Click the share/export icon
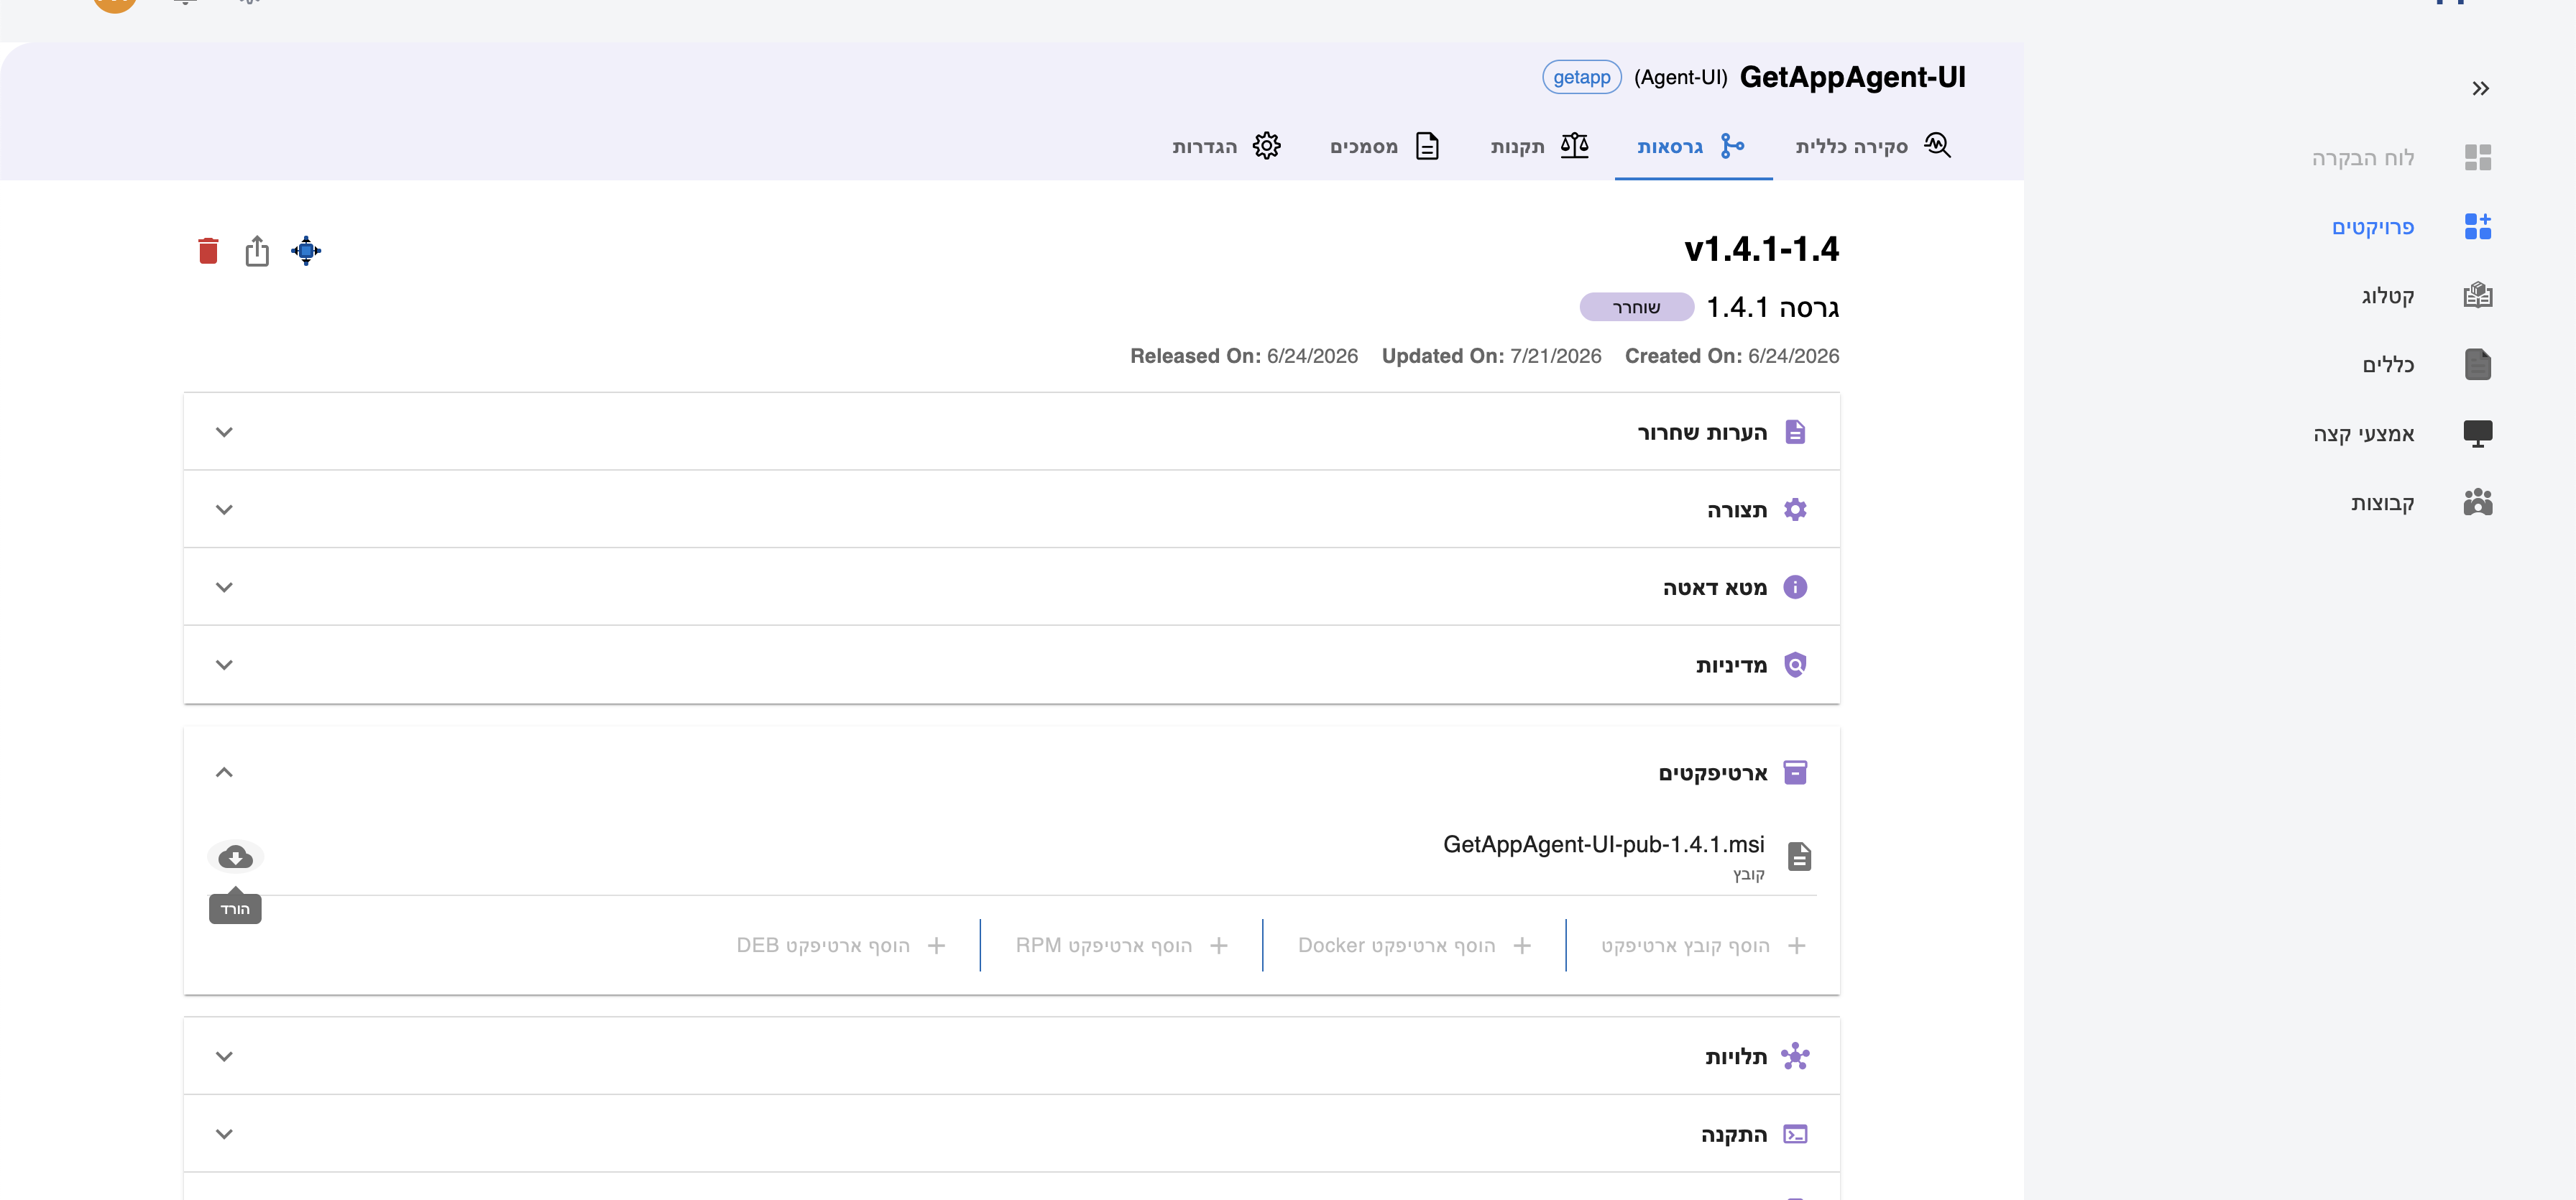 tap(257, 251)
